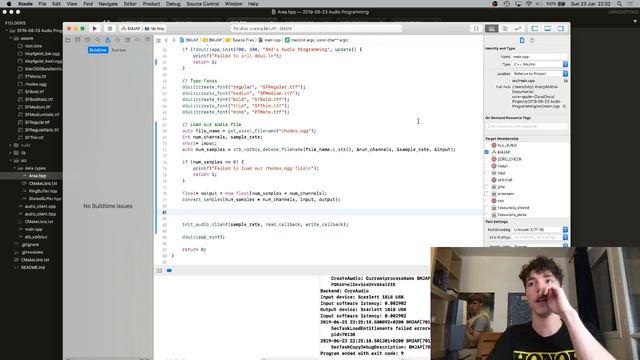Enable ALL_BUILD target membership
This screenshot has width=640, height=360.
click(x=487, y=145)
